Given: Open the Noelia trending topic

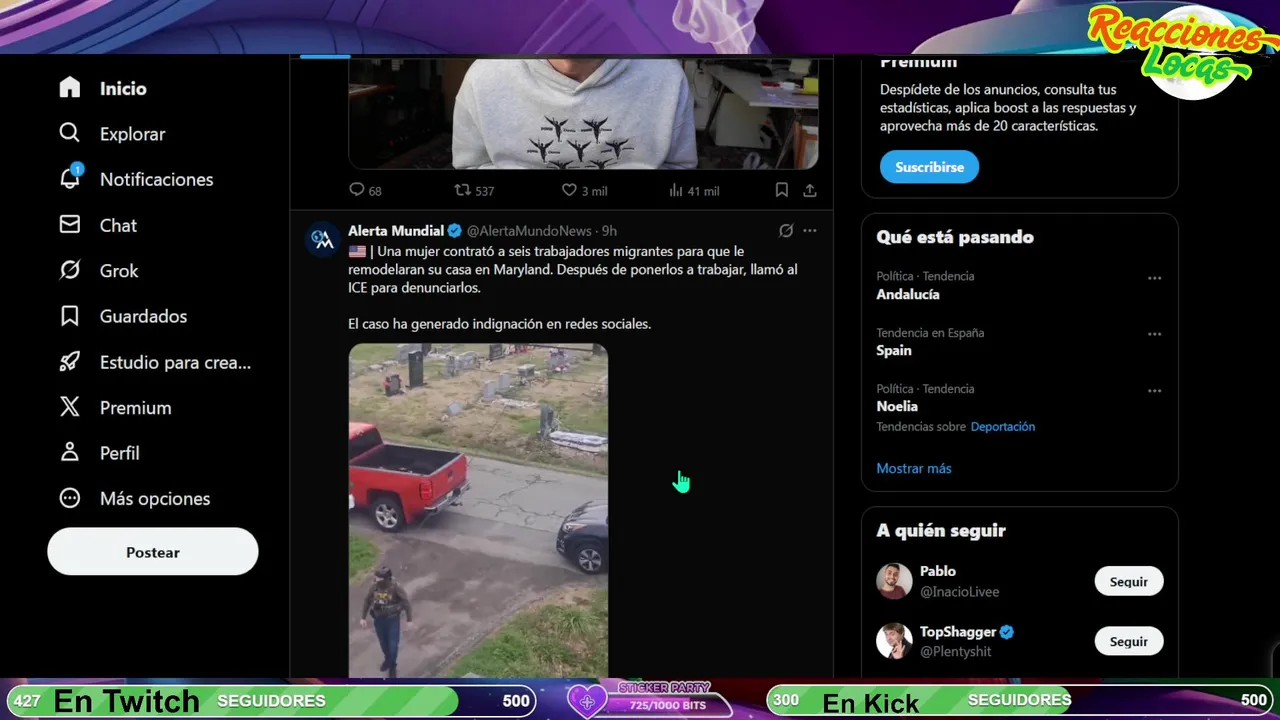Looking at the screenshot, I should tap(897, 406).
